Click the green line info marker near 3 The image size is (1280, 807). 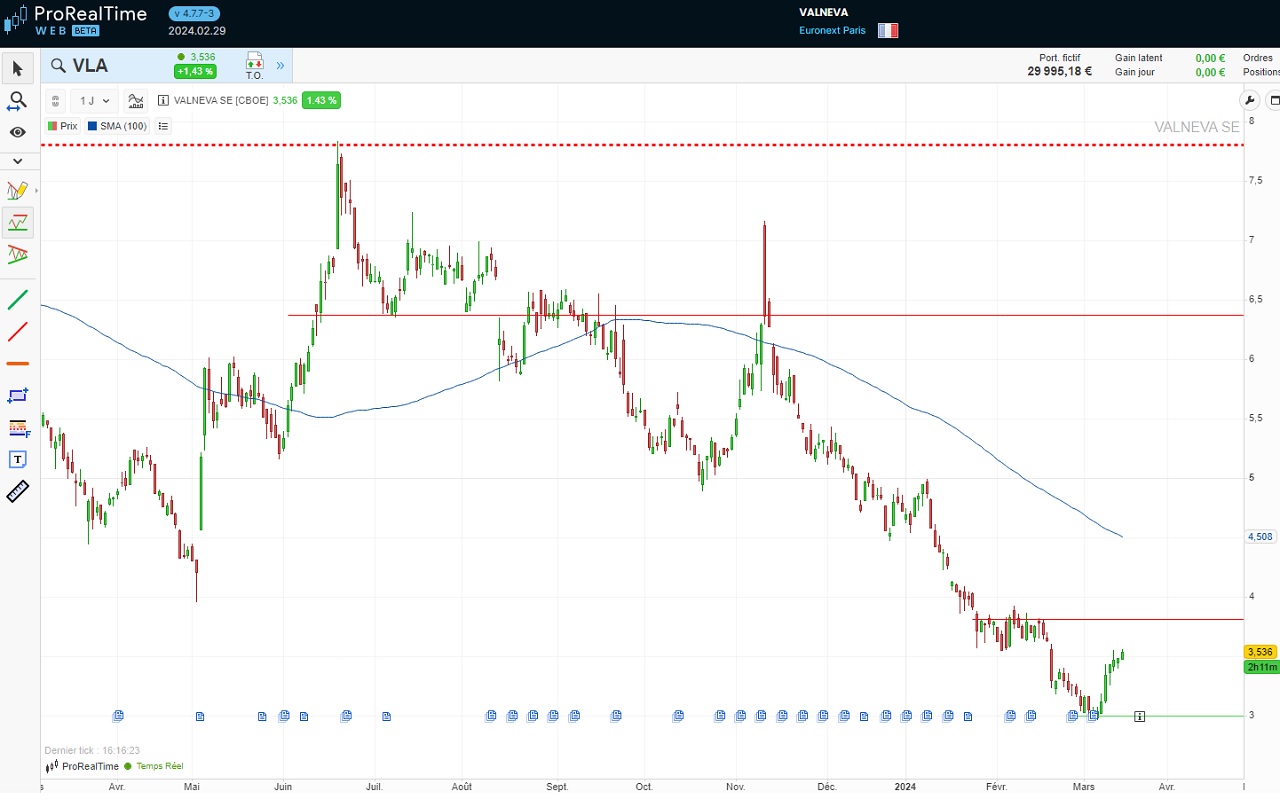pos(1139,716)
